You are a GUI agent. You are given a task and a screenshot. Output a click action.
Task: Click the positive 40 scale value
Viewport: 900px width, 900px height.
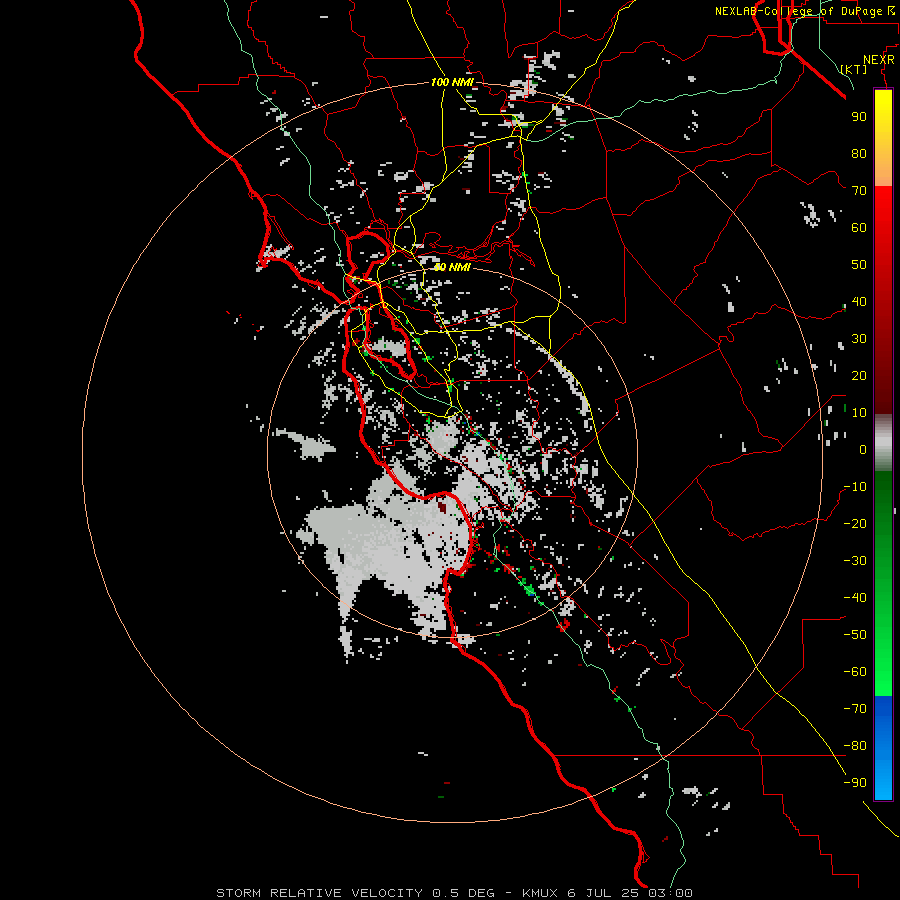859,302
